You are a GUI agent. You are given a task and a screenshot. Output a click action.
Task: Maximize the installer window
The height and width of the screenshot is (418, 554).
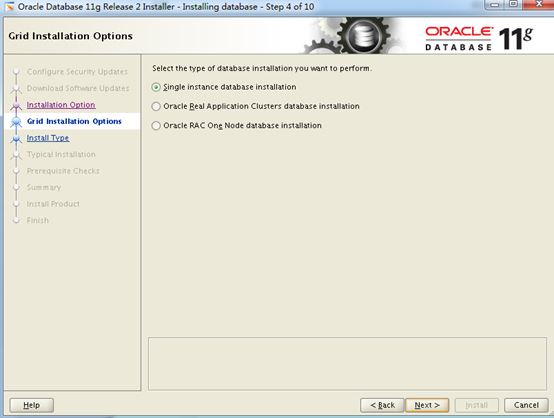(x=514, y=4)
